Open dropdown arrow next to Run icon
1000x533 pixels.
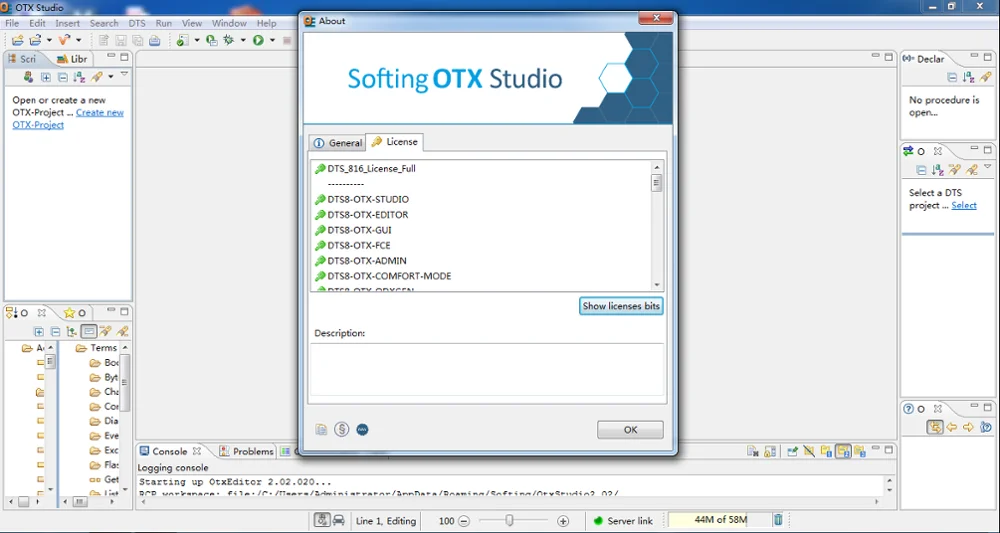point(272,40)
